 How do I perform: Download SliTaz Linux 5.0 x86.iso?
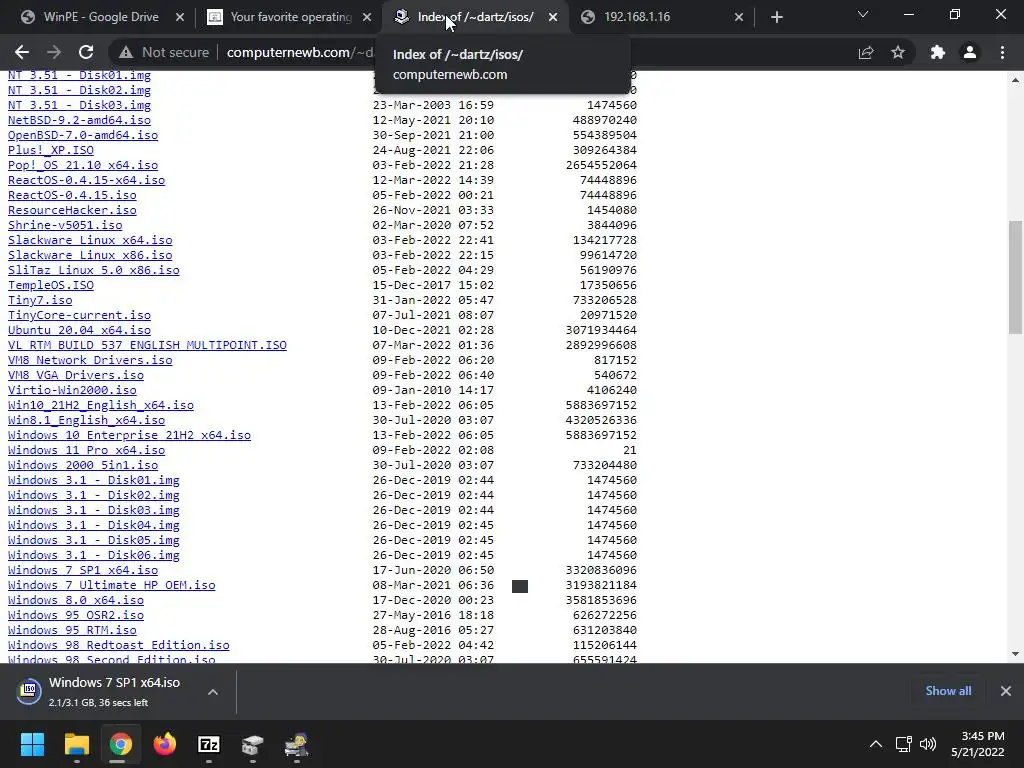[x=93, y=270]
